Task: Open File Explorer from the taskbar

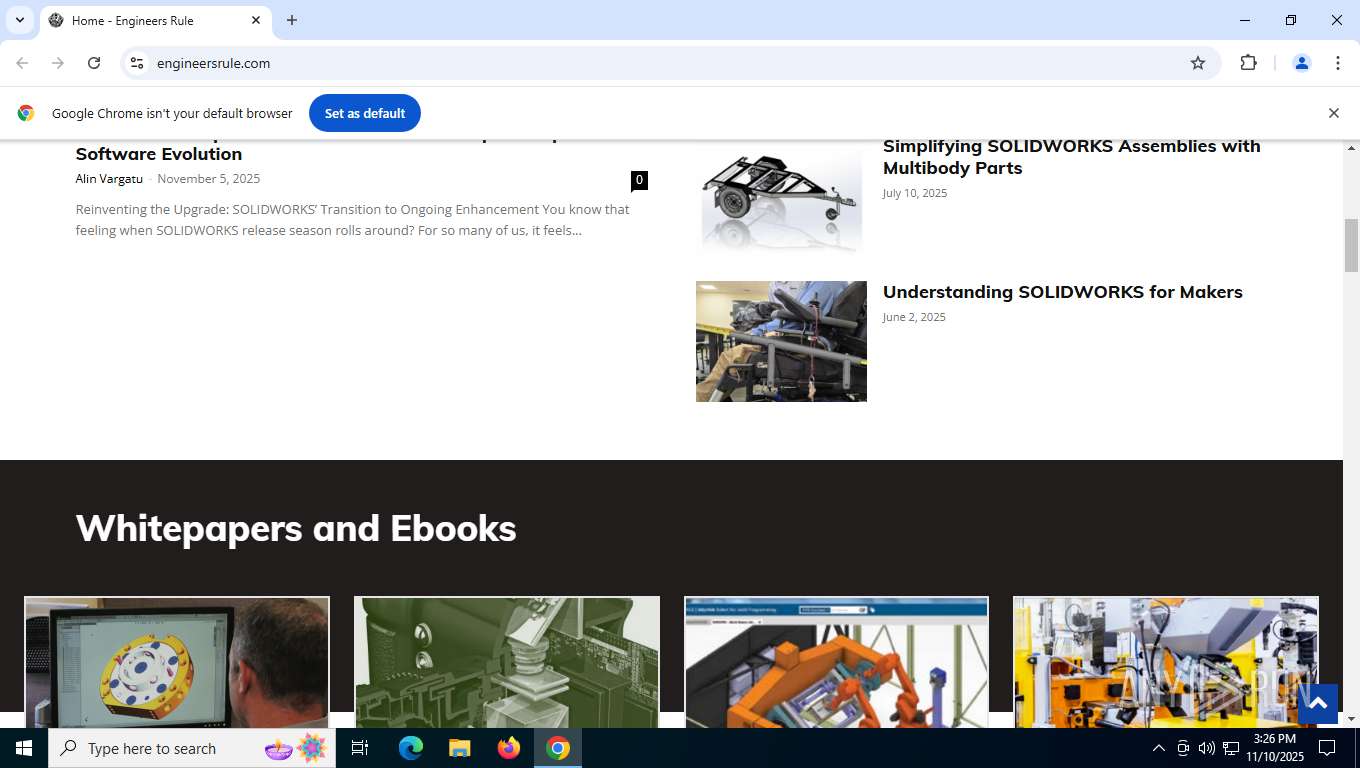Action: pos(459,748)
